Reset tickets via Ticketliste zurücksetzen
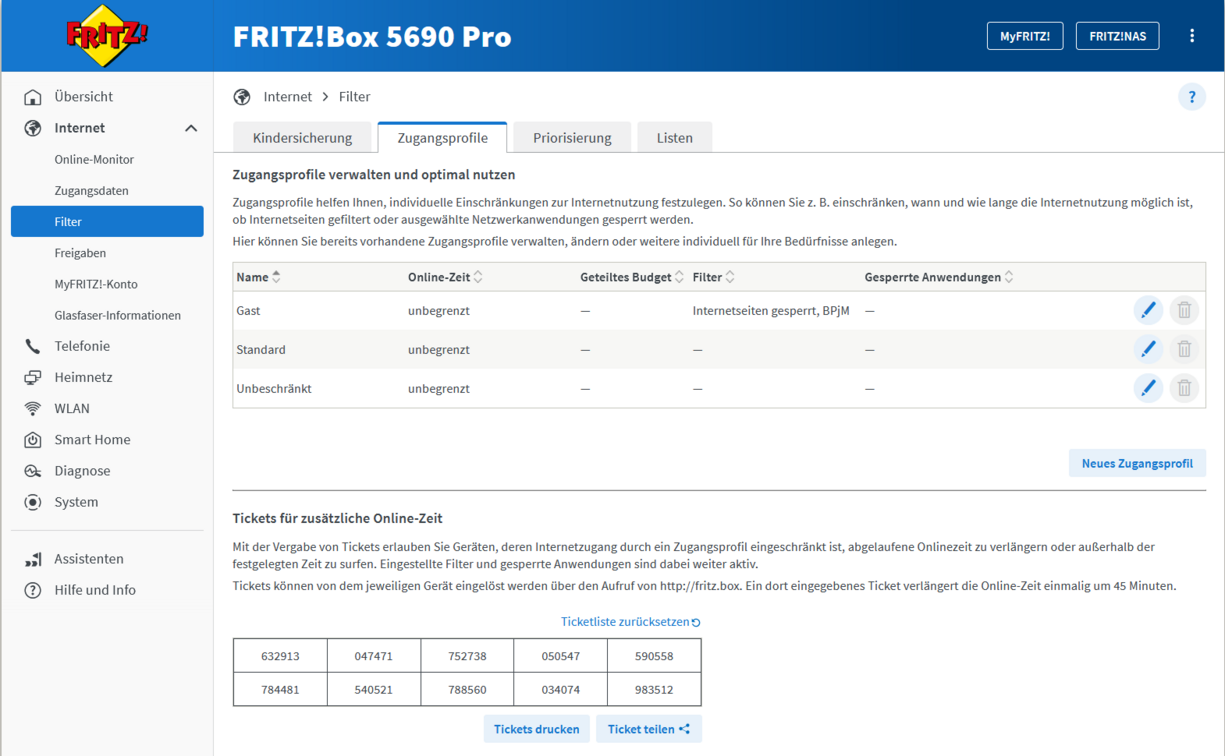The width and height of the screenshot is (1225, 756). [630, 622]
